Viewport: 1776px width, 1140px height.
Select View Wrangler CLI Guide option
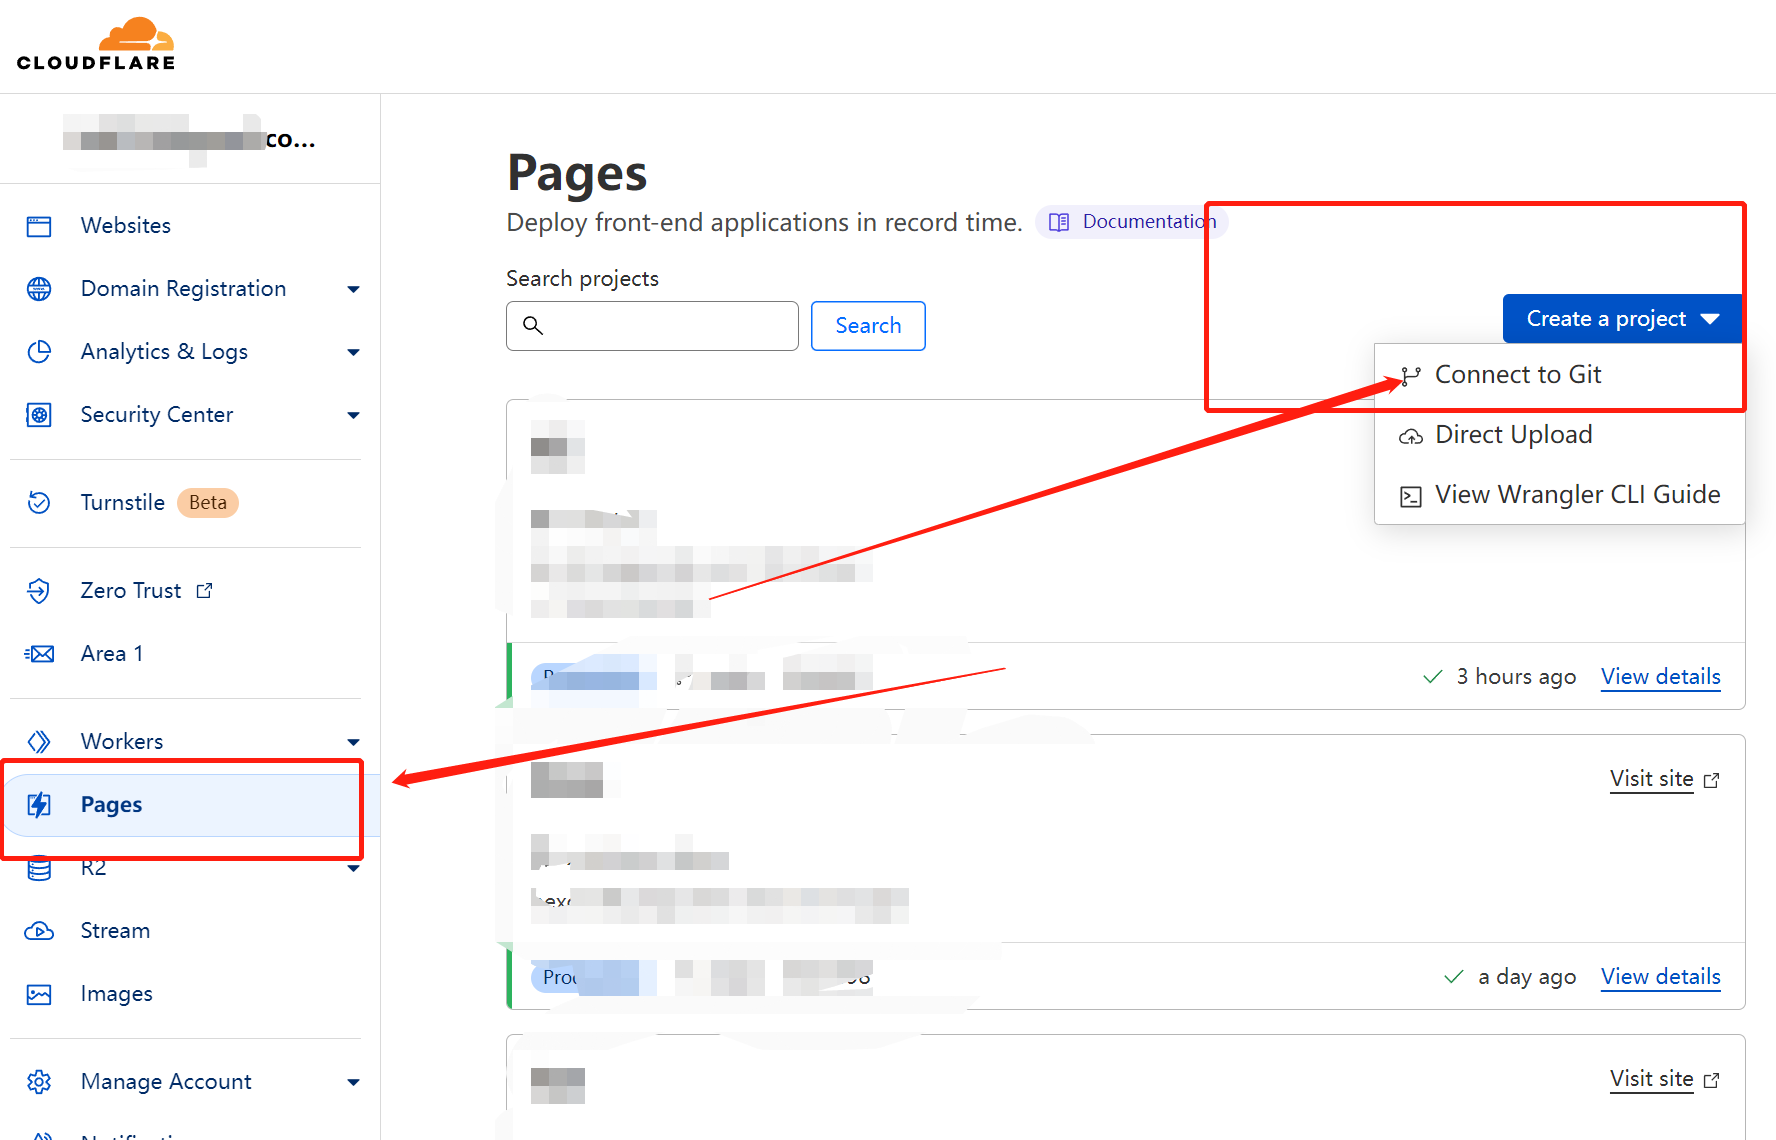1559,495
